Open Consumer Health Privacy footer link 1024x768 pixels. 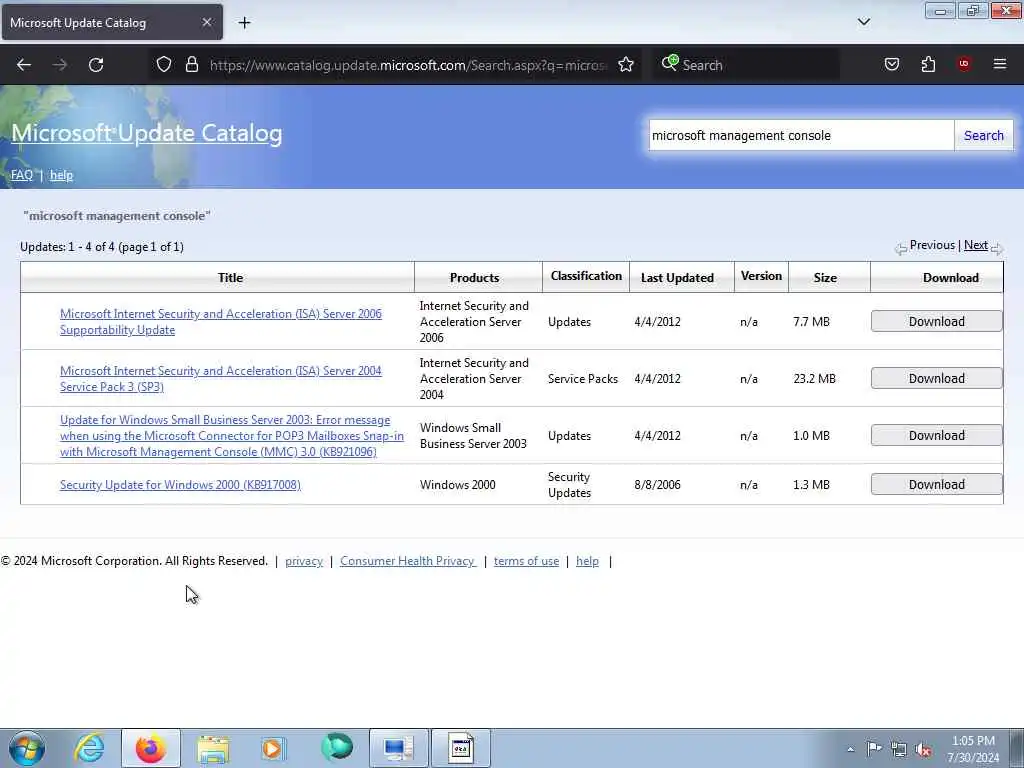408,561
